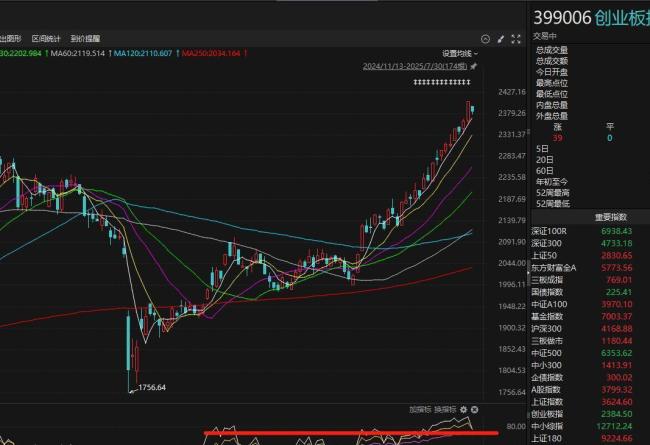The image size is (650, 445).
Task: Open the 中小综指 index row
Action: click(590, 426)
